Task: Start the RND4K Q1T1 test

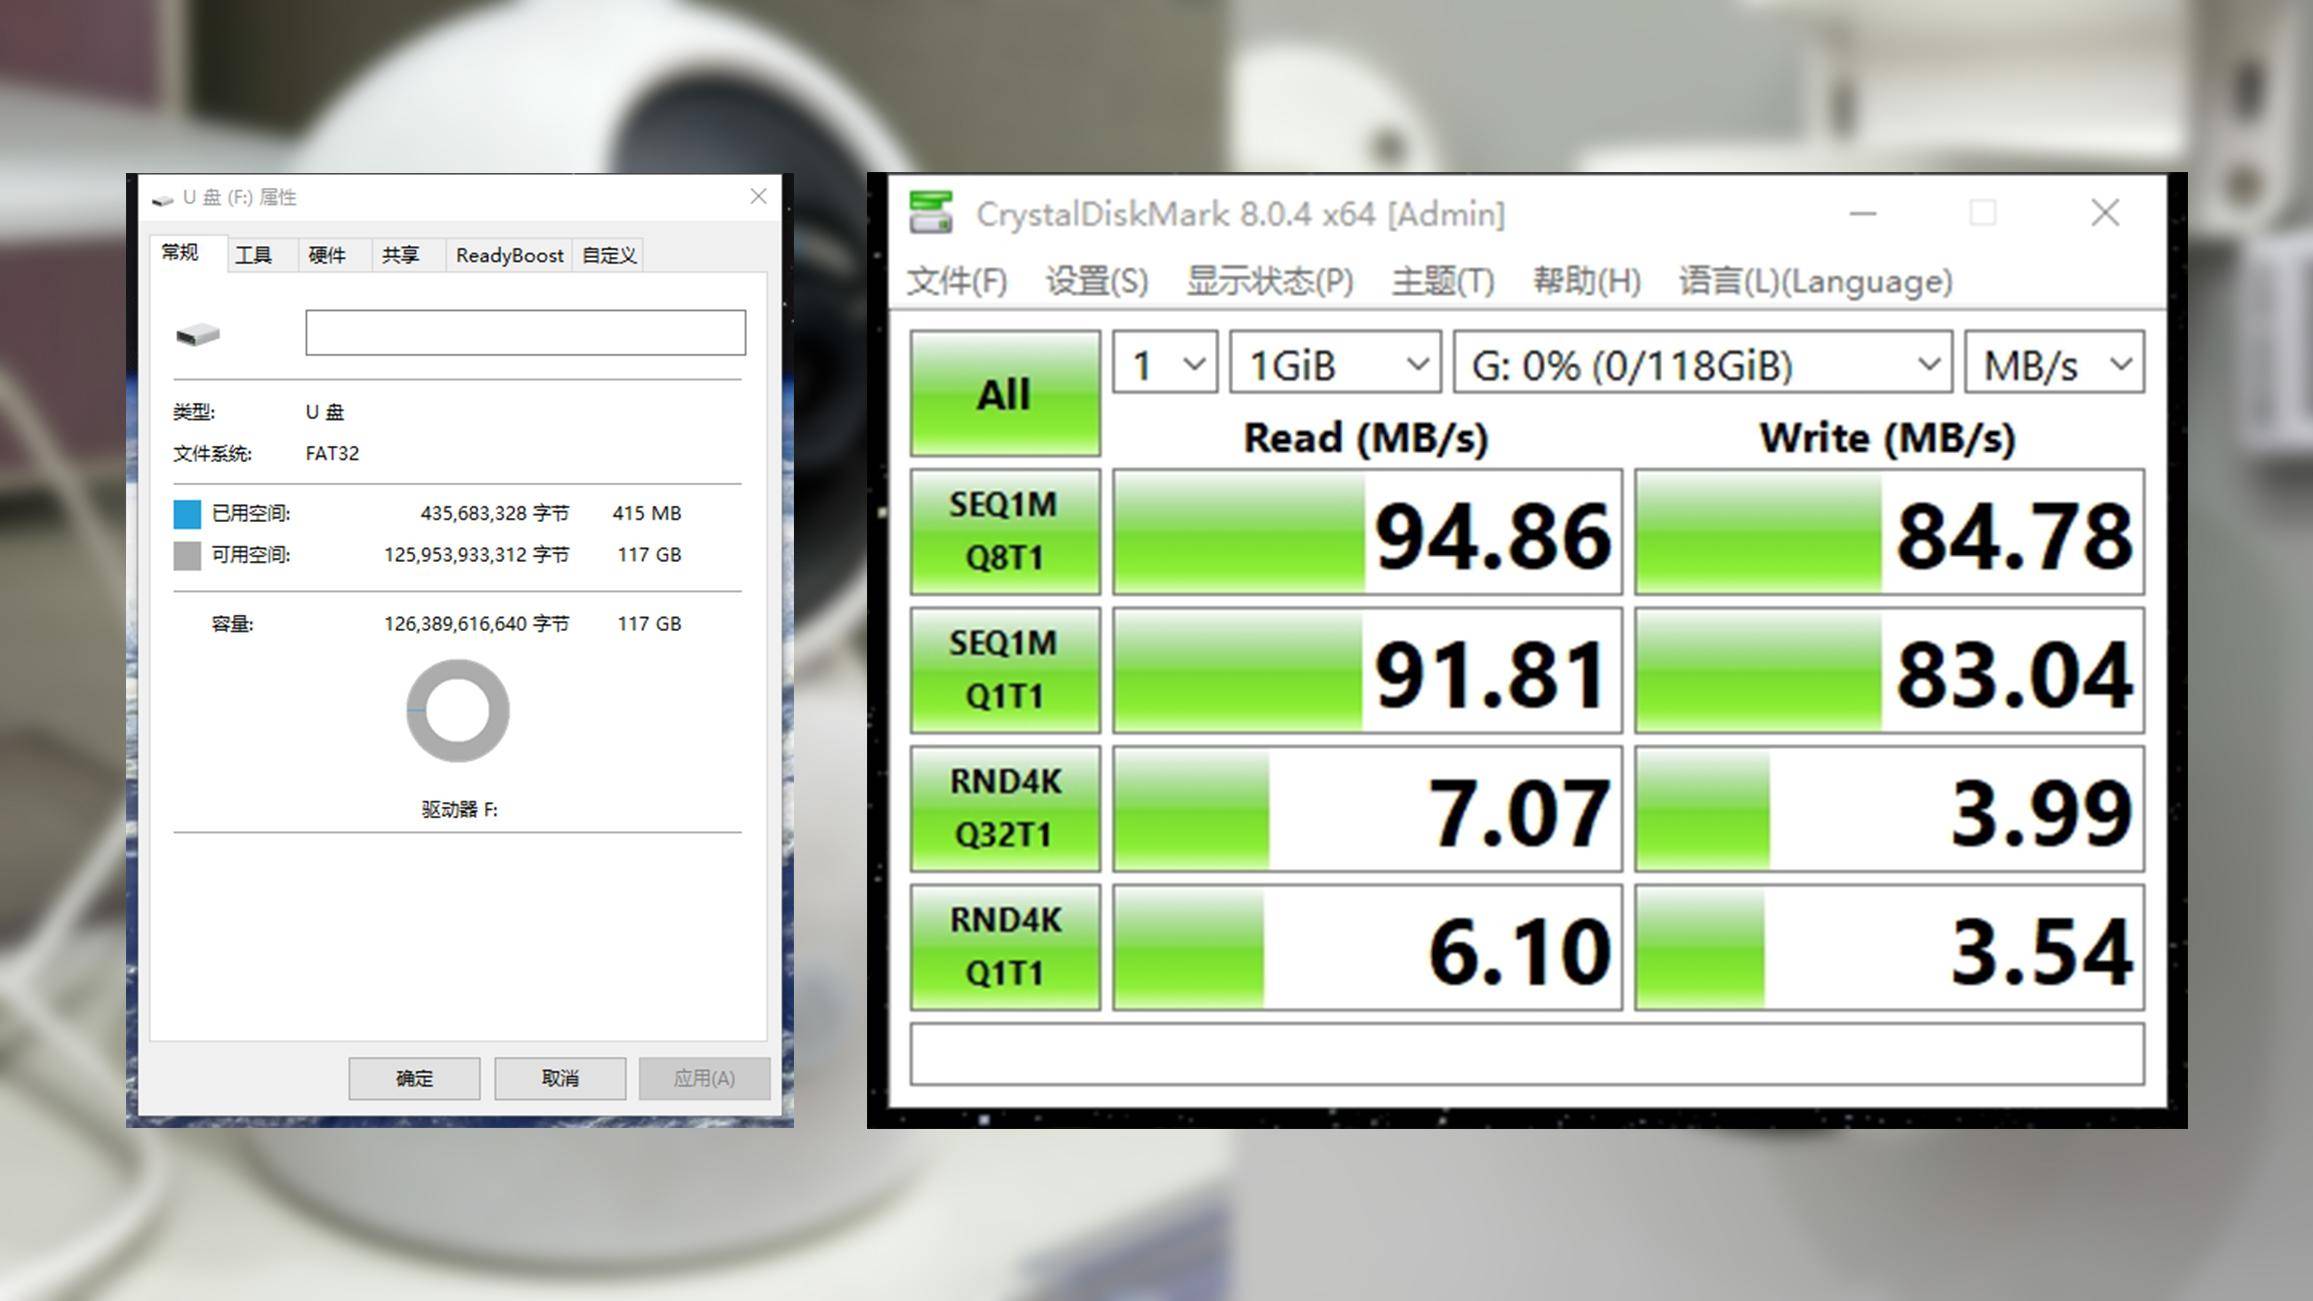Action: pos(1005,946)
